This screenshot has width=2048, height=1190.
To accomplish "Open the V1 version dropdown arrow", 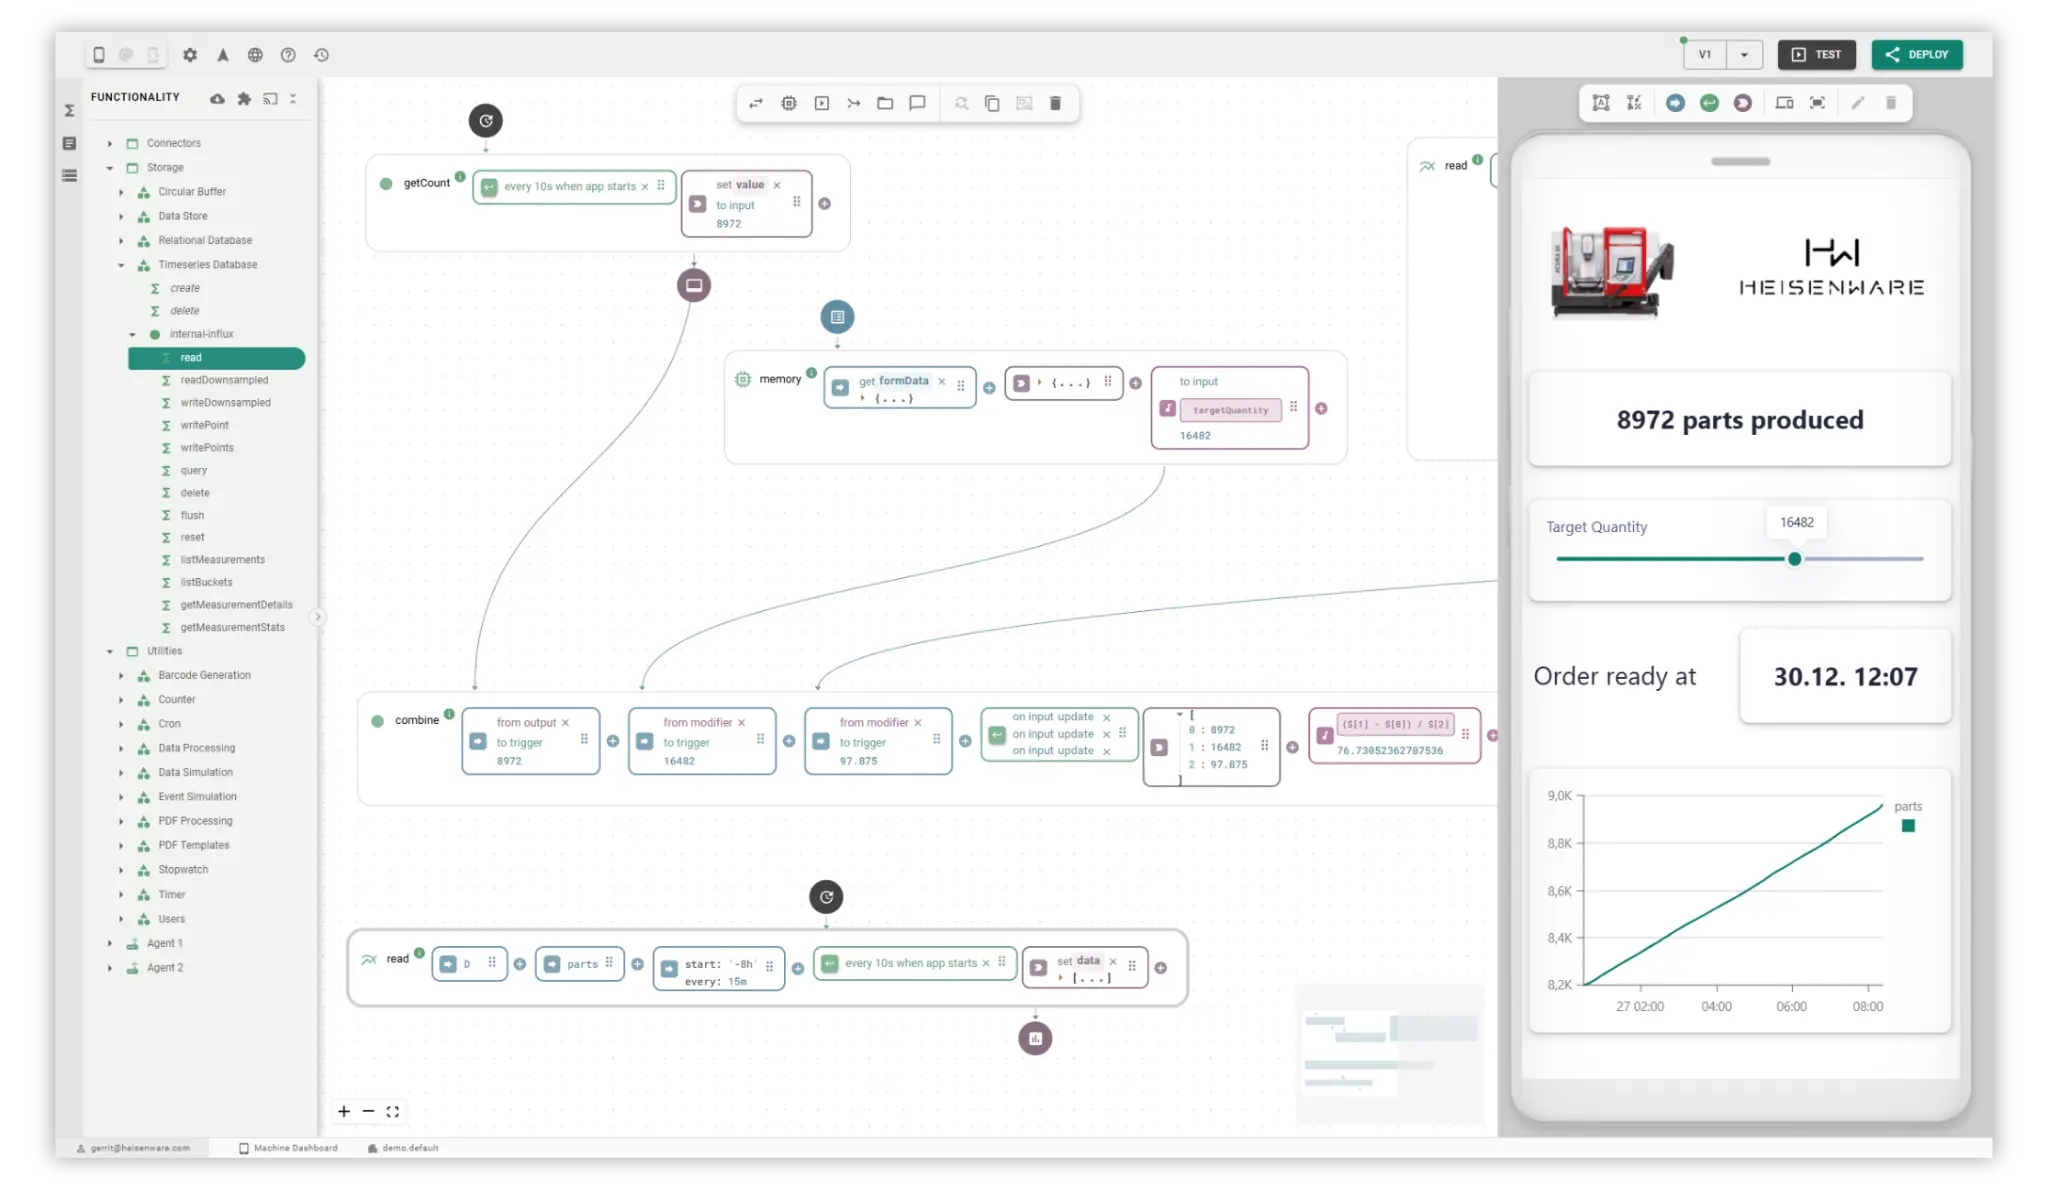I will tap(1744, 55).
